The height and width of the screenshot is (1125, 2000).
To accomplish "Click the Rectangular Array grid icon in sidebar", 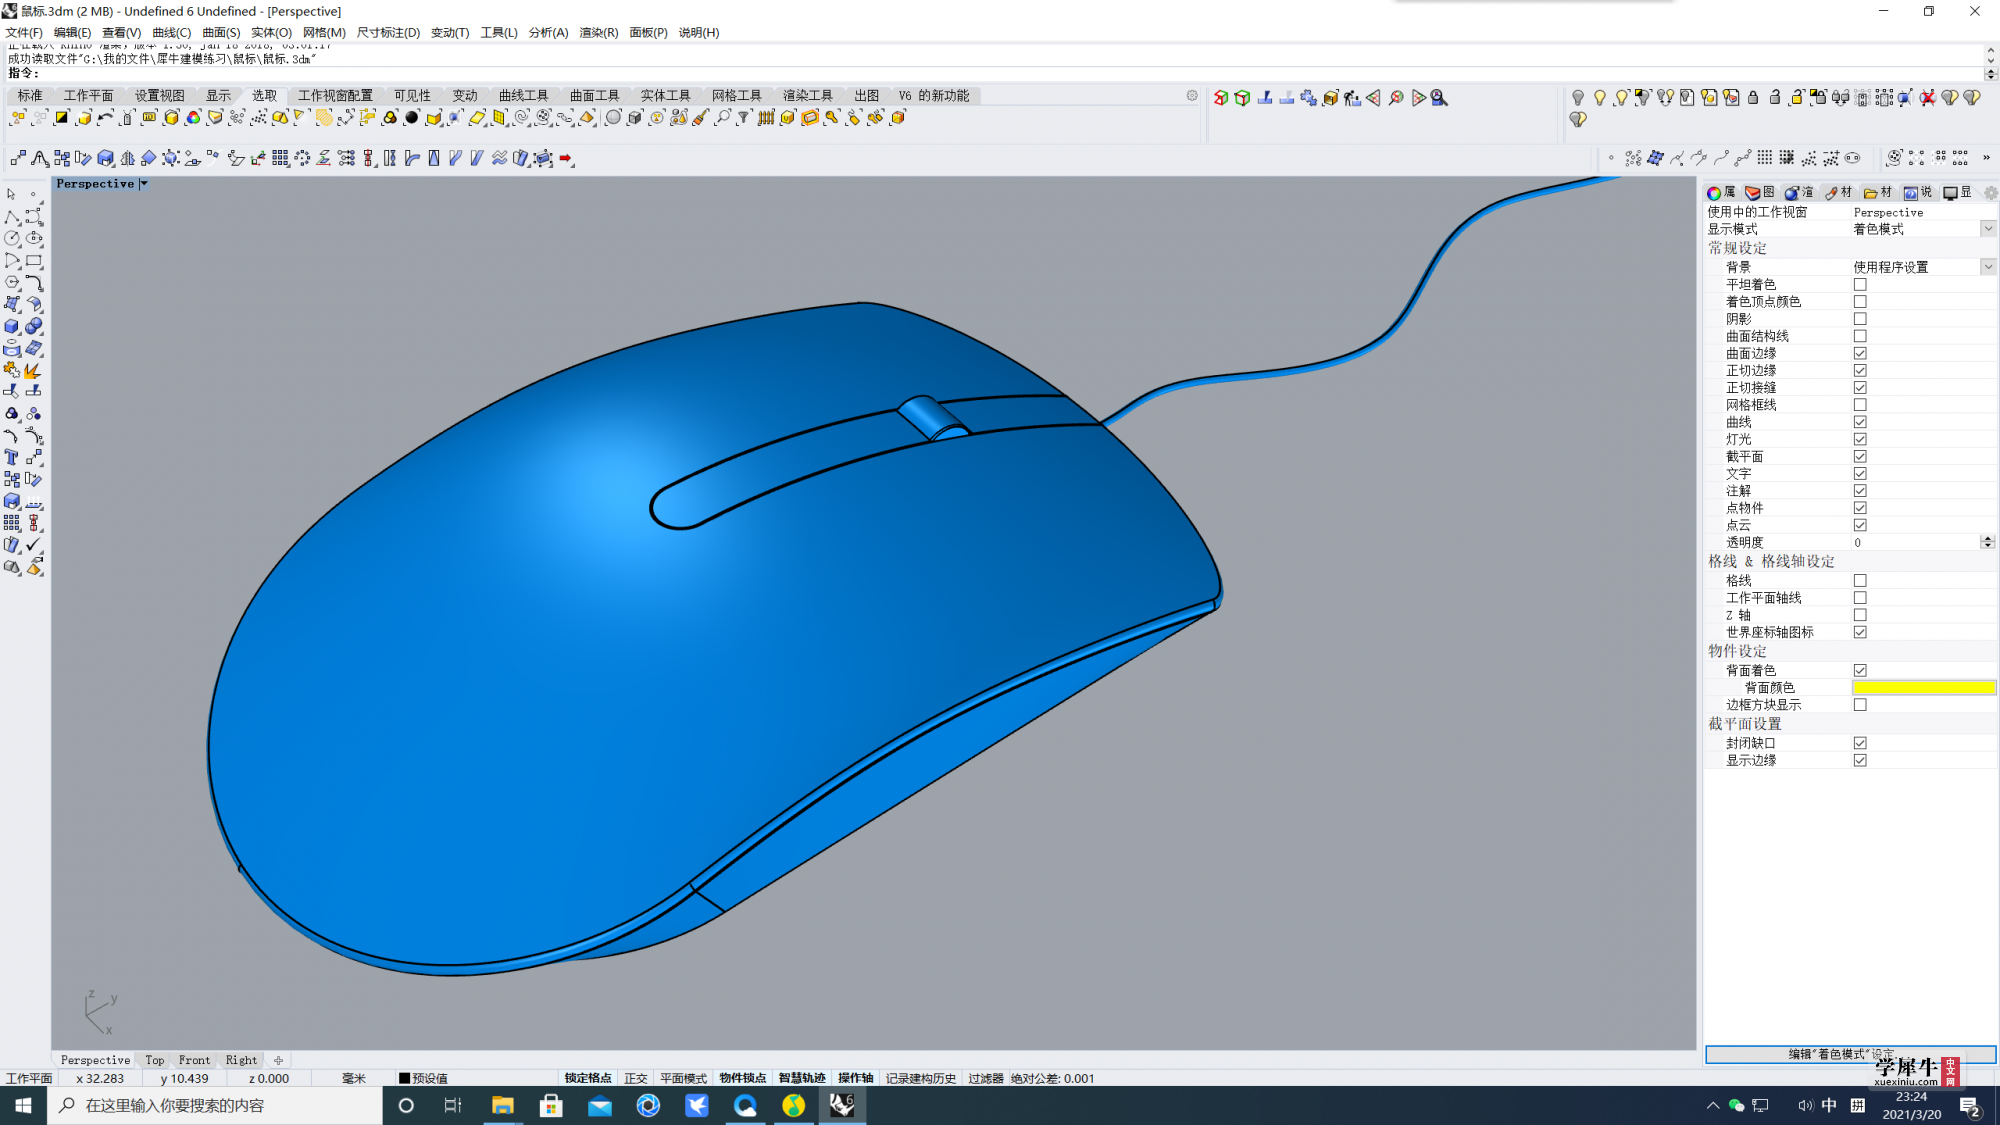I will click(12, 523).
